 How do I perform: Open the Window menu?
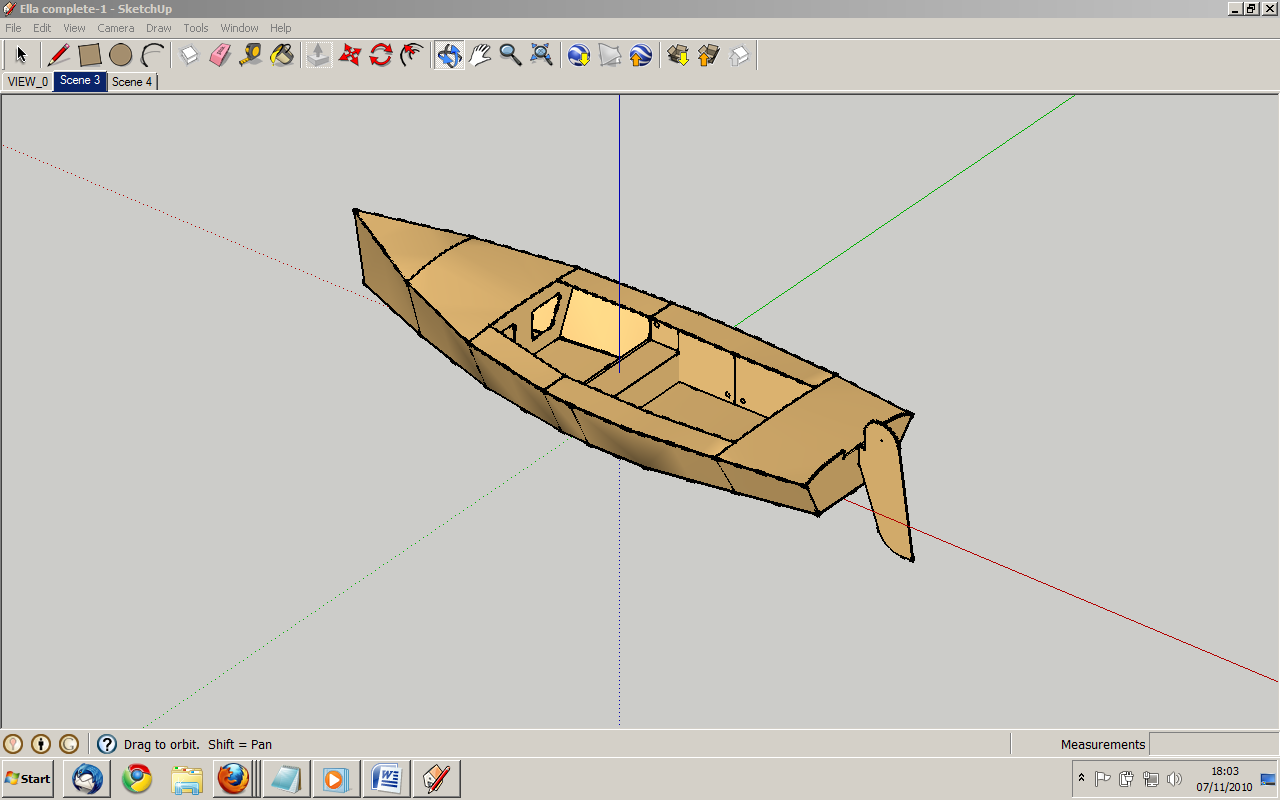(239, 27)
